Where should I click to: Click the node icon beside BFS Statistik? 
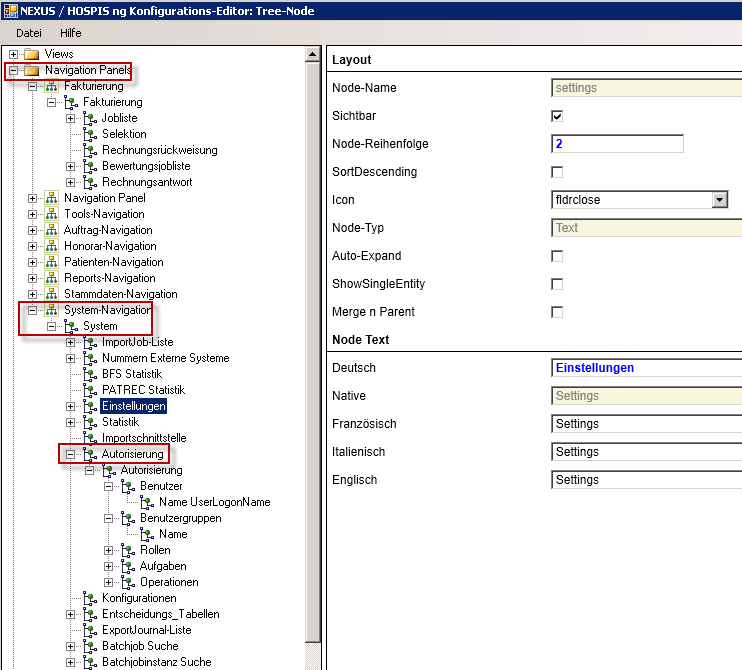(90, 374)
